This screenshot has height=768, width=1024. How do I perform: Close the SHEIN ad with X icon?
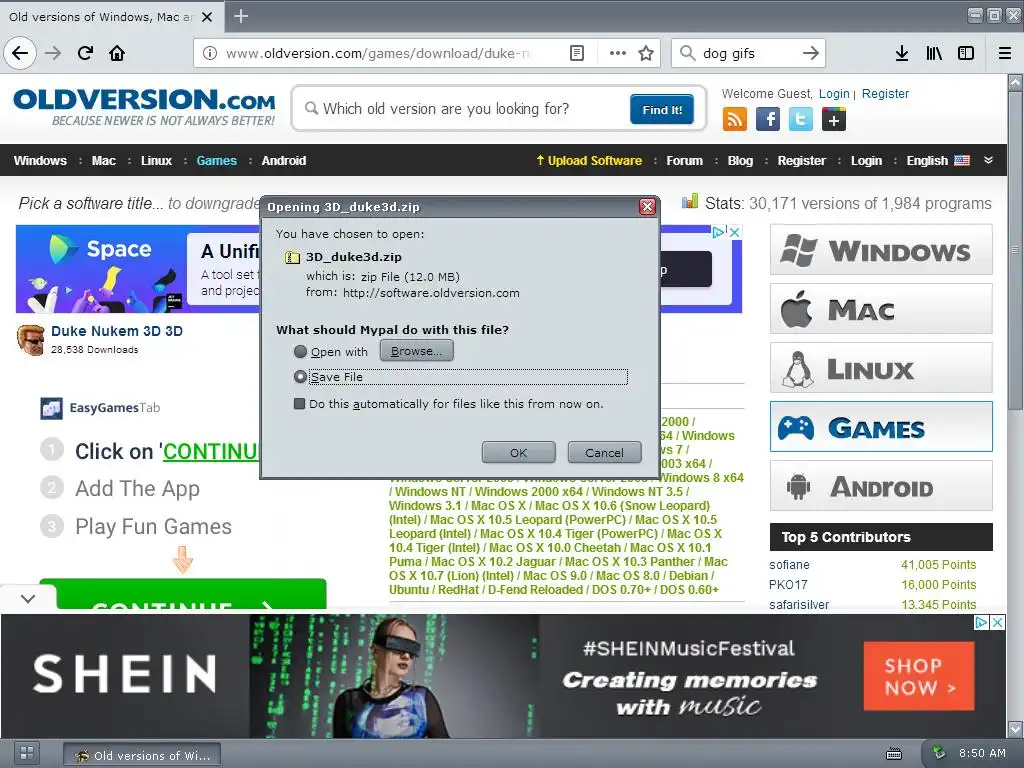click(997, 622)
